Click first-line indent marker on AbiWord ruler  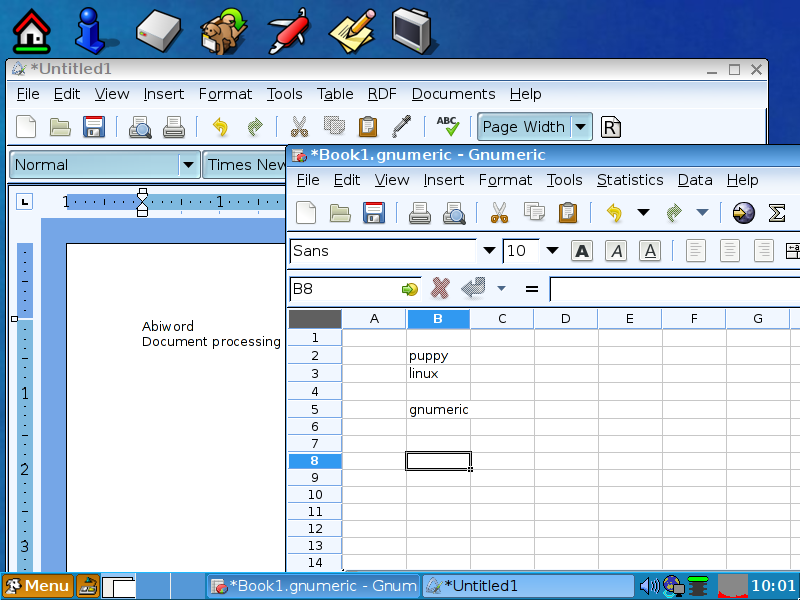142,193
